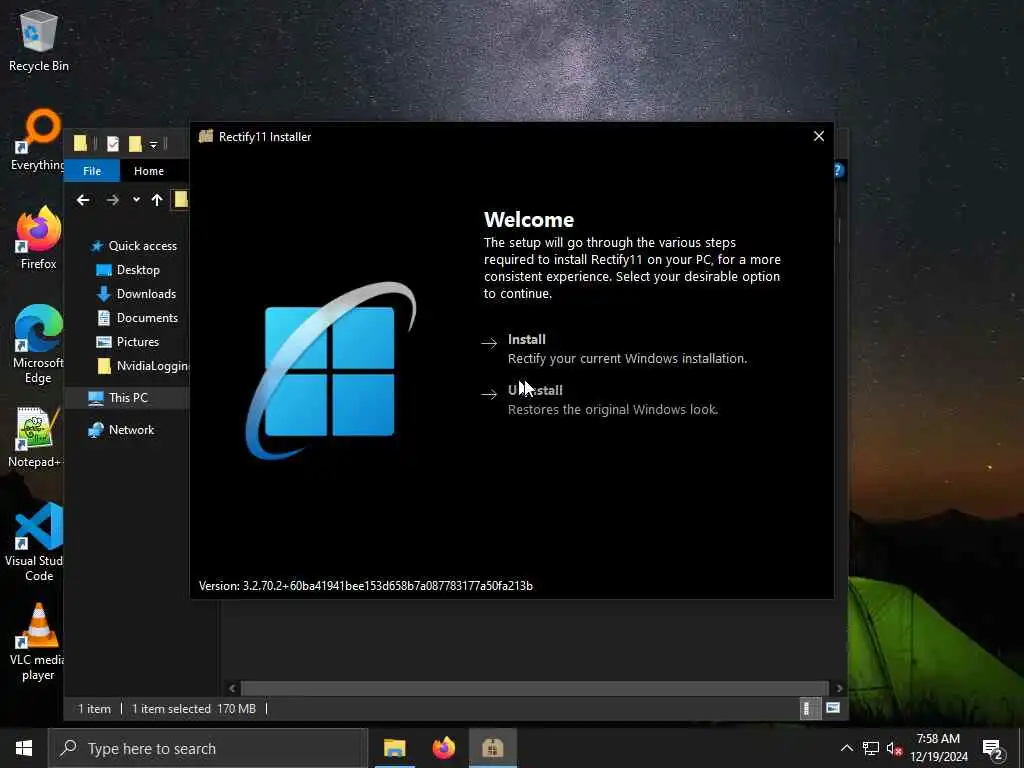
Task: Open File Explorer from taskbar
Action: click(x=394, y=748)
